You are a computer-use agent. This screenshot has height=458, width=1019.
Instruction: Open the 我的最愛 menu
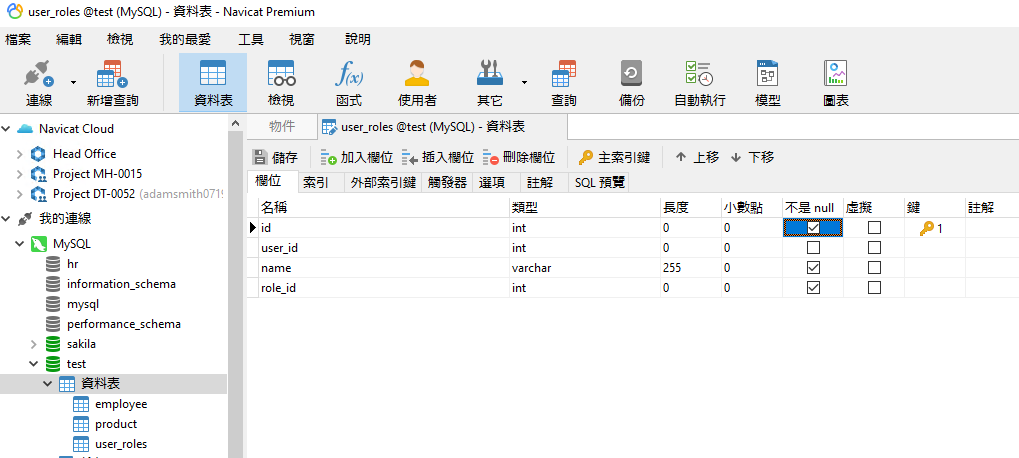pyautogui.click(x=185, y=40)
